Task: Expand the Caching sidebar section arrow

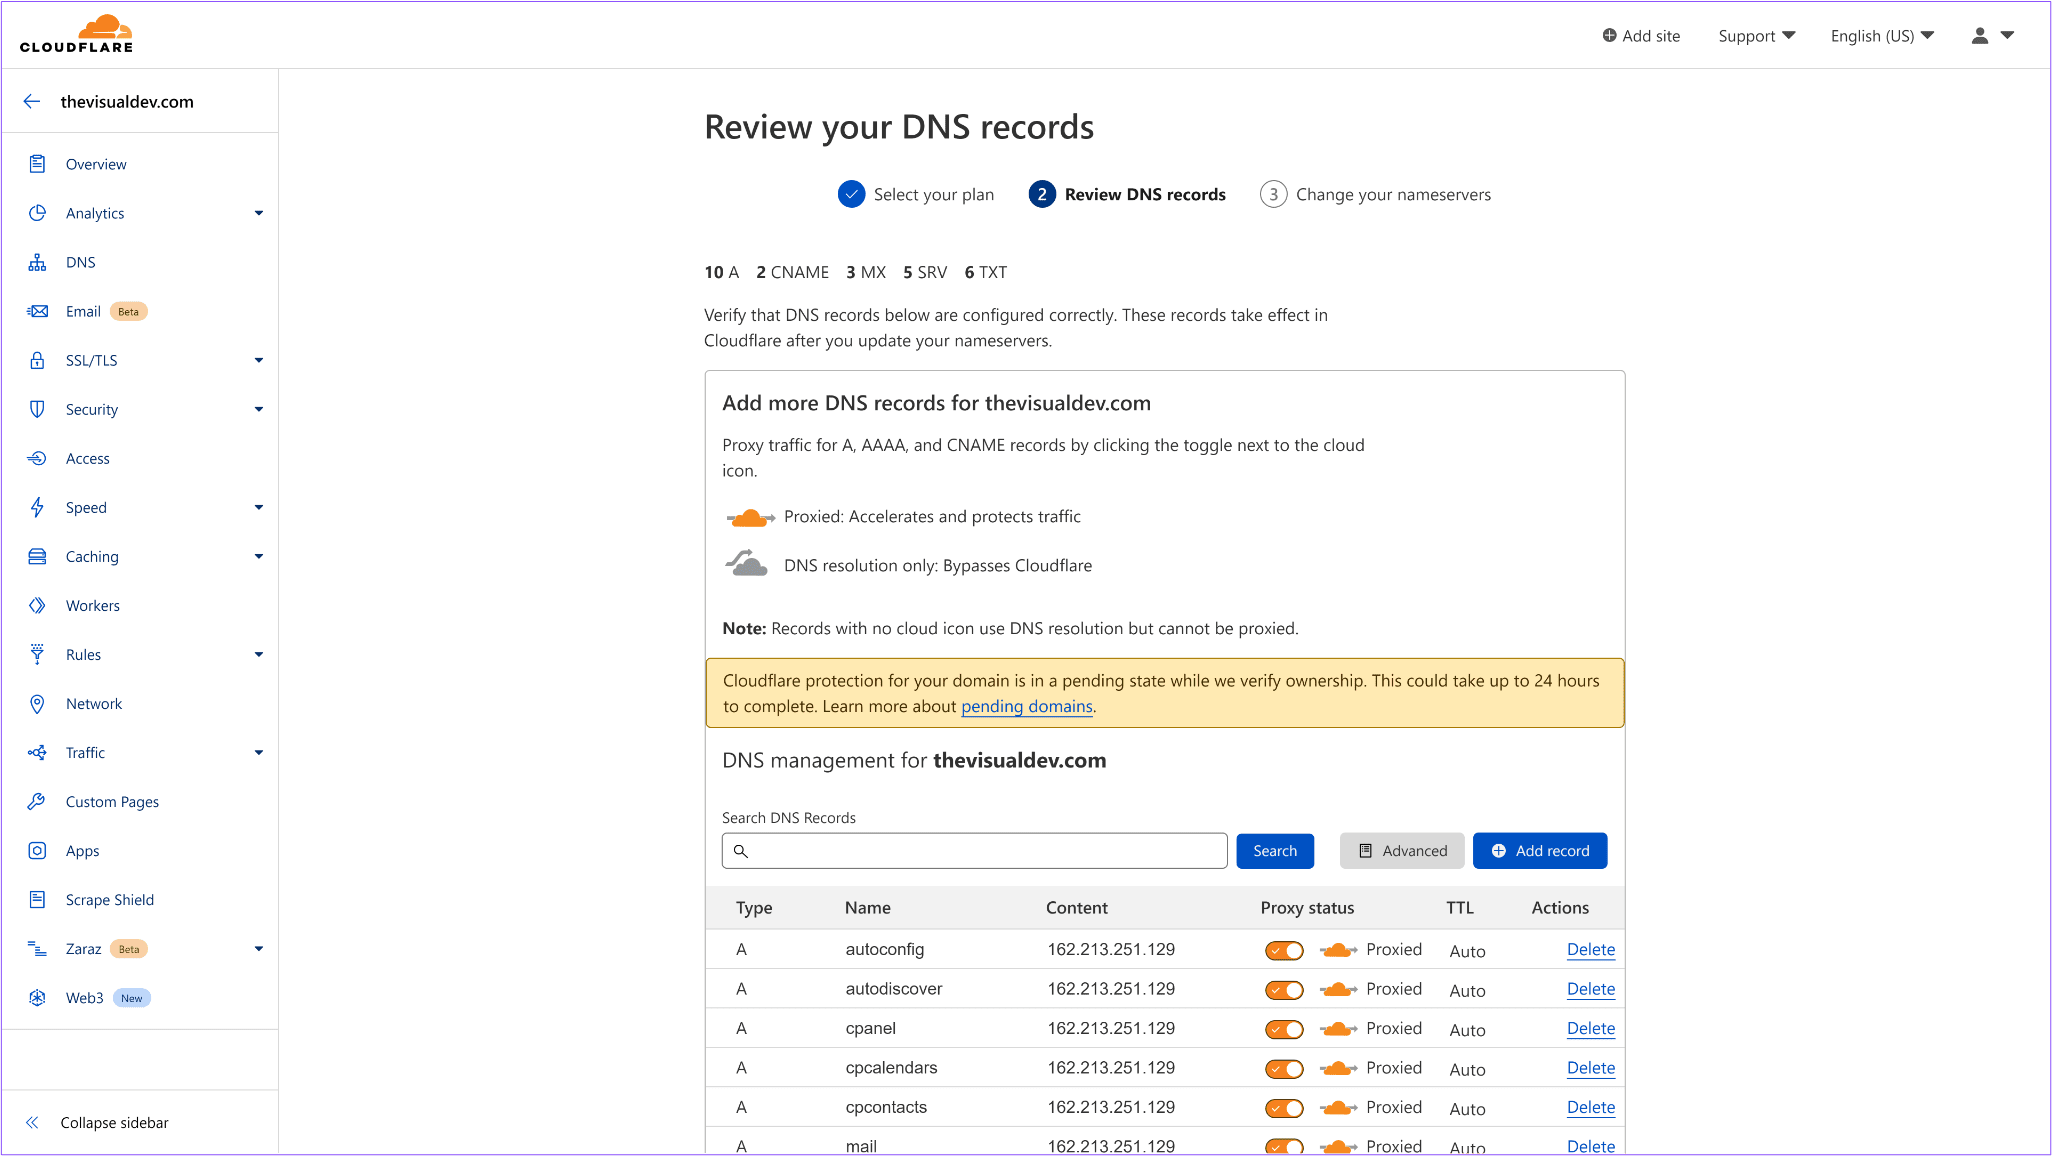Action: (x=259, y=556)
